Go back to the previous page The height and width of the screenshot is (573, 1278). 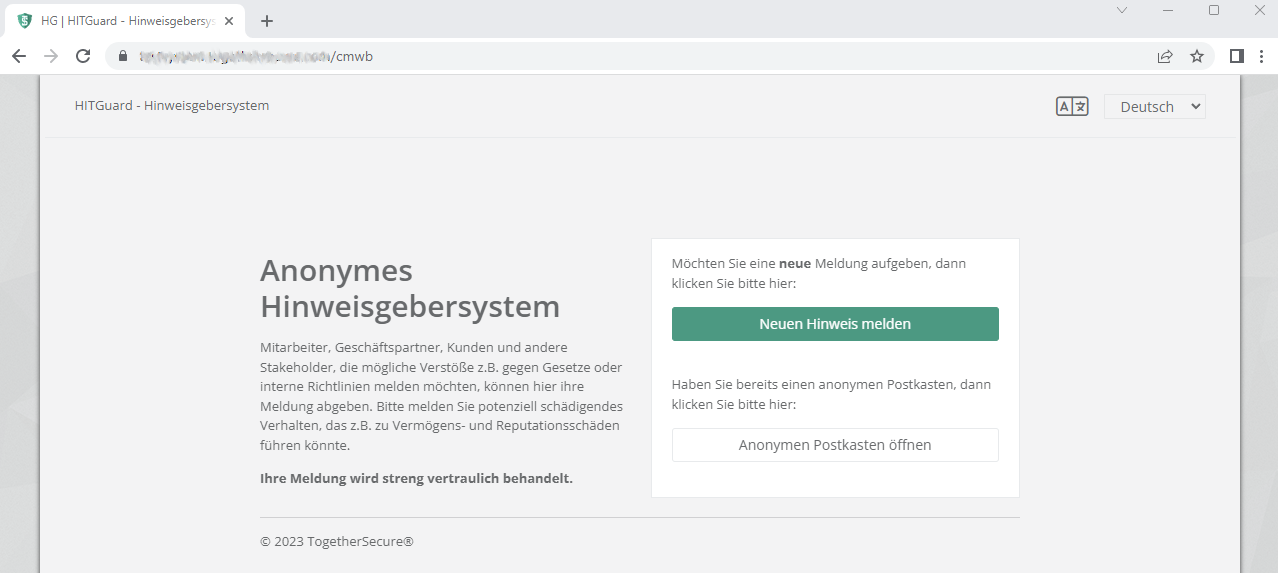19,57
